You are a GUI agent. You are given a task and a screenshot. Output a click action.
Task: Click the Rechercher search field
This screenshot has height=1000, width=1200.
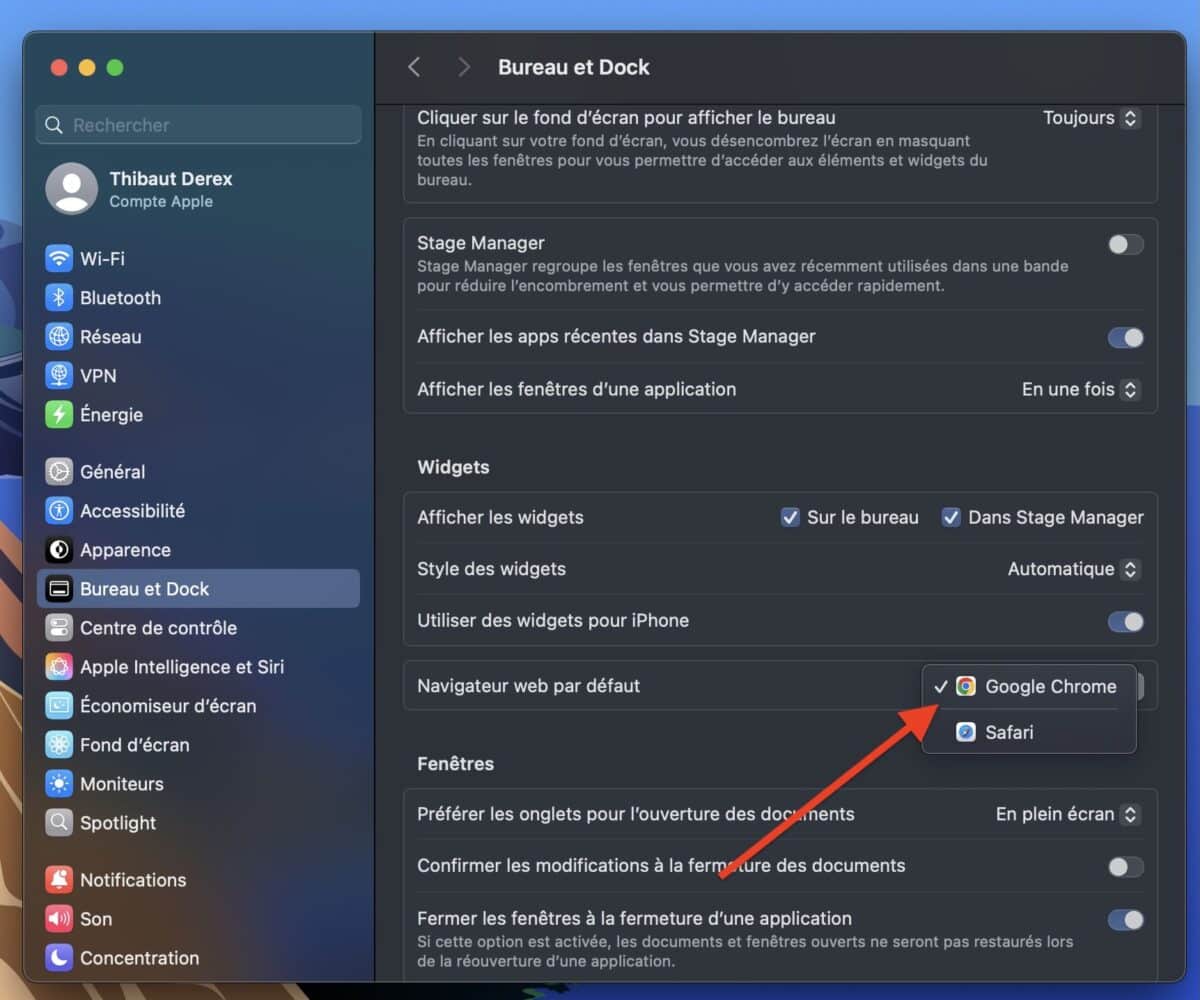click(x=199, y=125)
